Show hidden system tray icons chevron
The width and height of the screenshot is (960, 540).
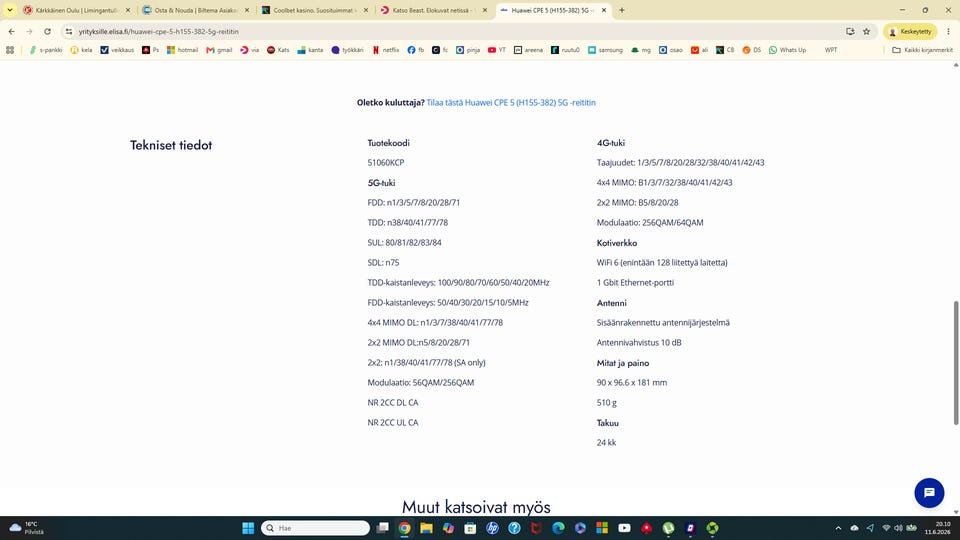(838, 528)
